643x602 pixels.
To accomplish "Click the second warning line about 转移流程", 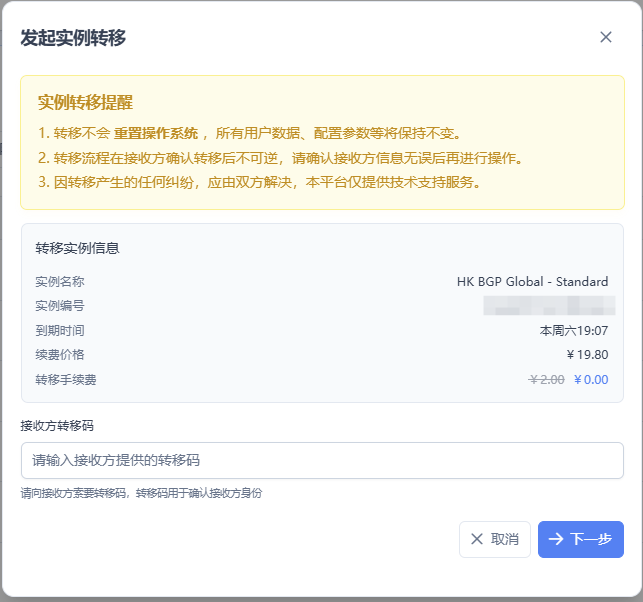I will [280, 158].
